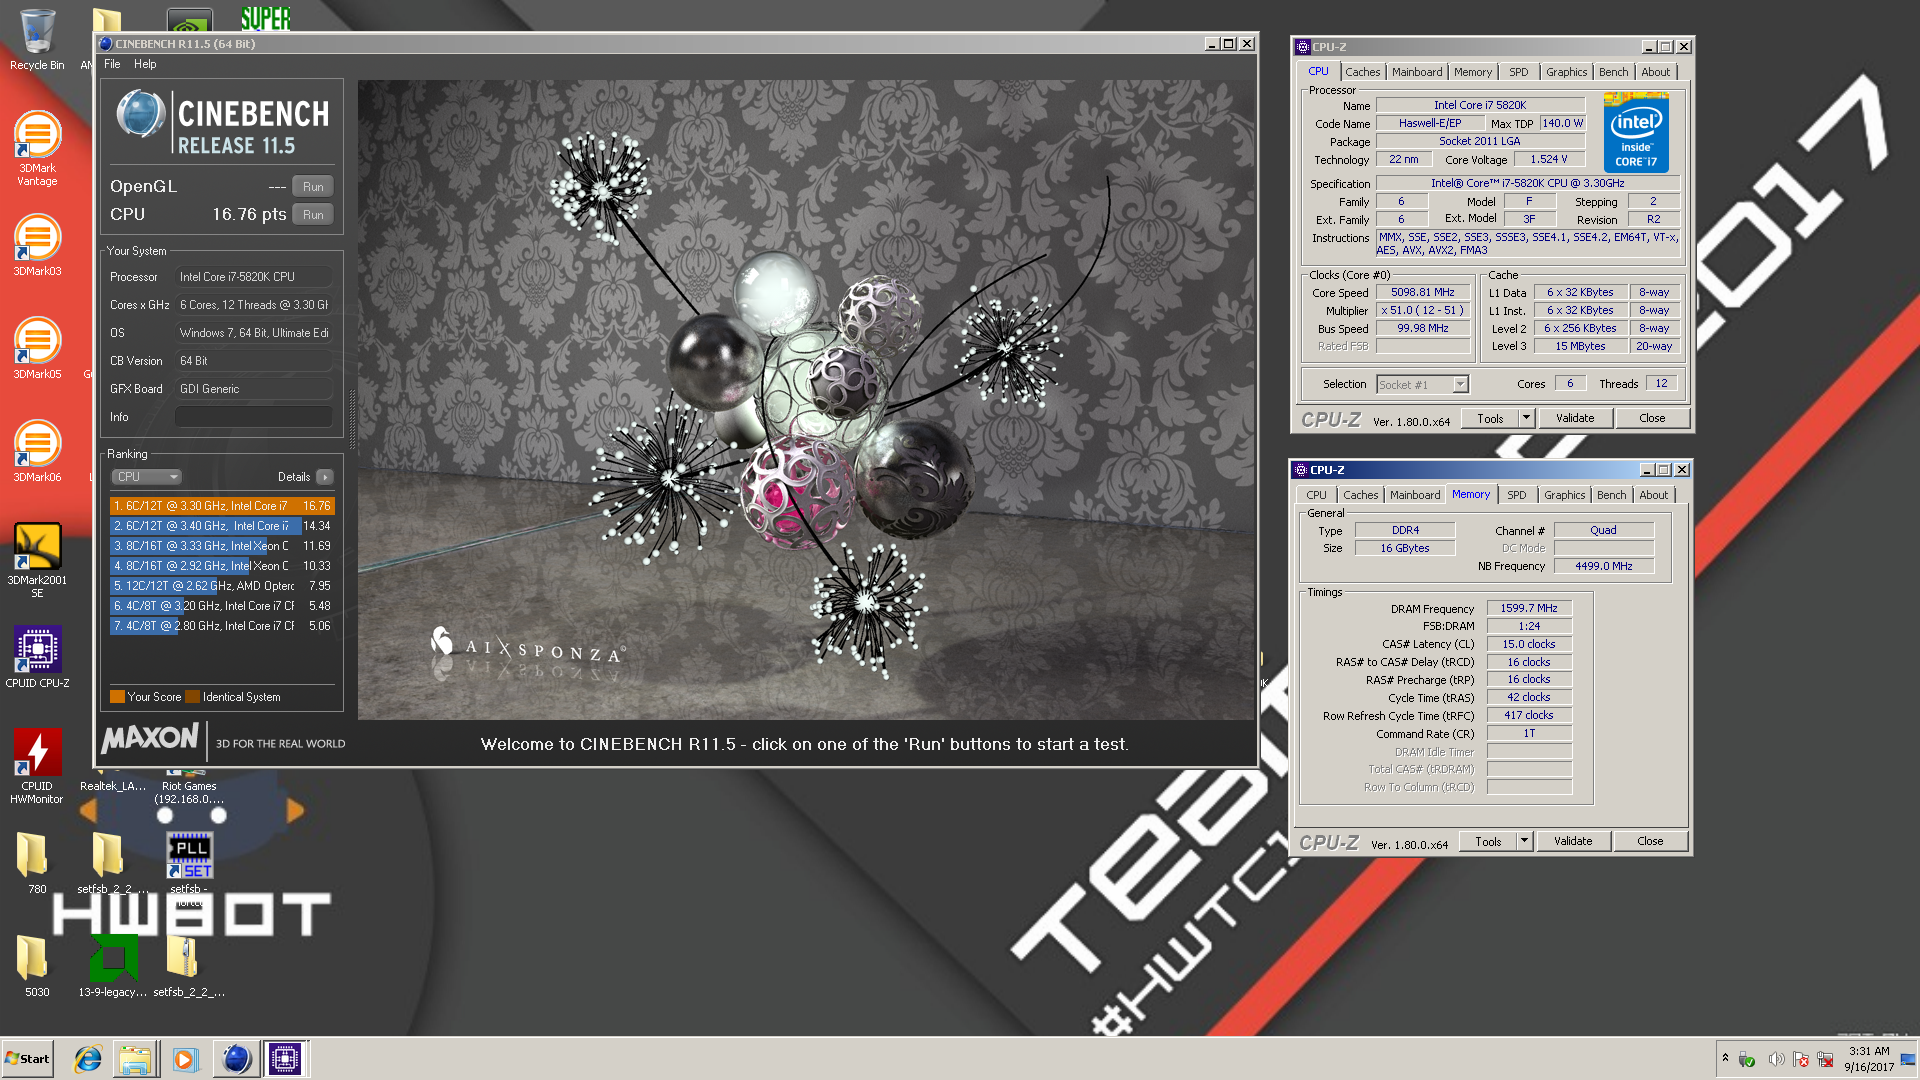
Task: Switch to CPU tab in lower CPU-Z window
Action: pos(1316,495)
